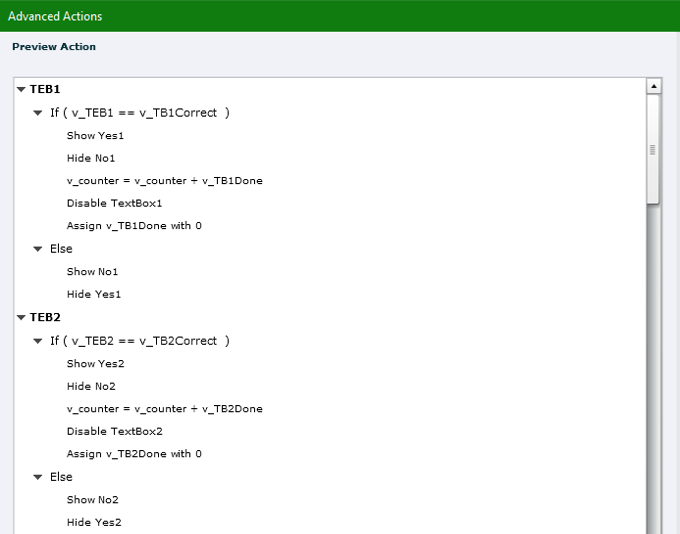The image size is (680, 534).
Task: Collapse the If v_TEB1 == v_TB1Correct branch
Action: coord(38,113)
